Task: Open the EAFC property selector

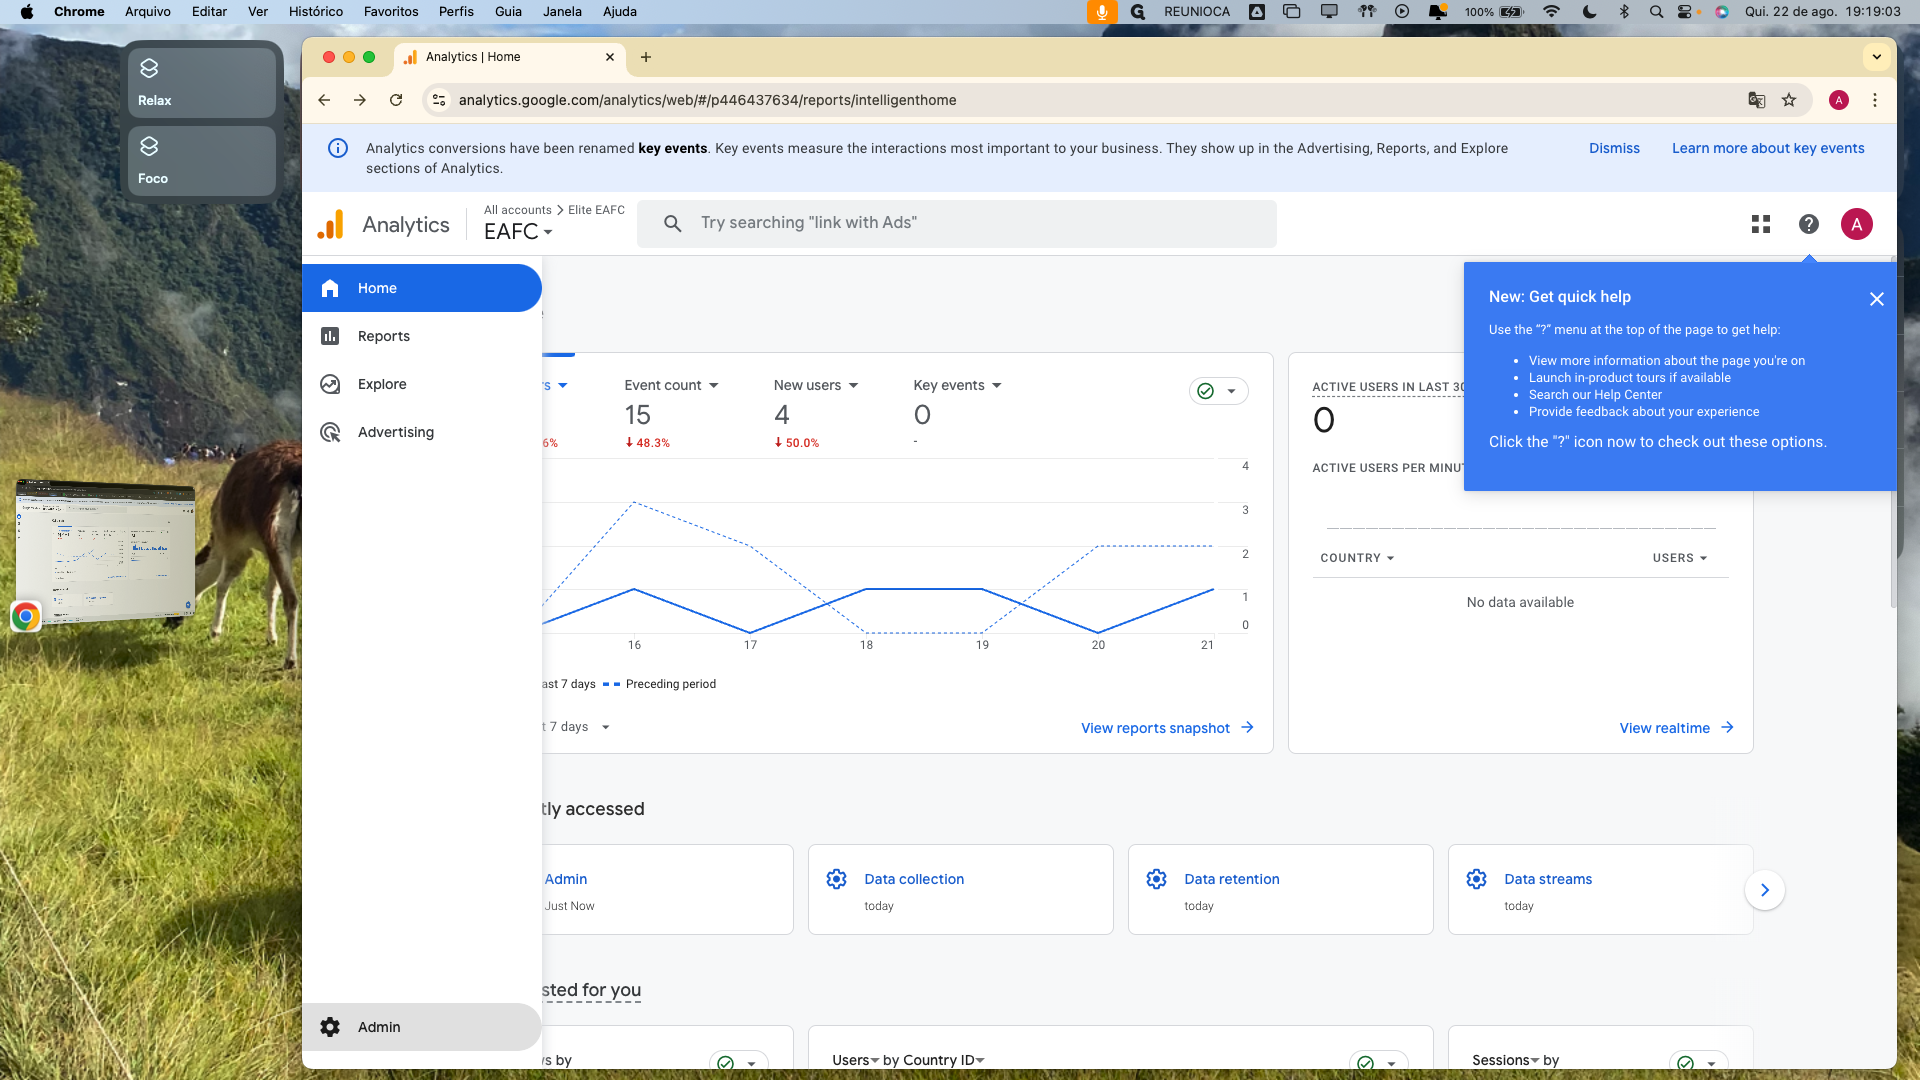Action: pos(518,231)
